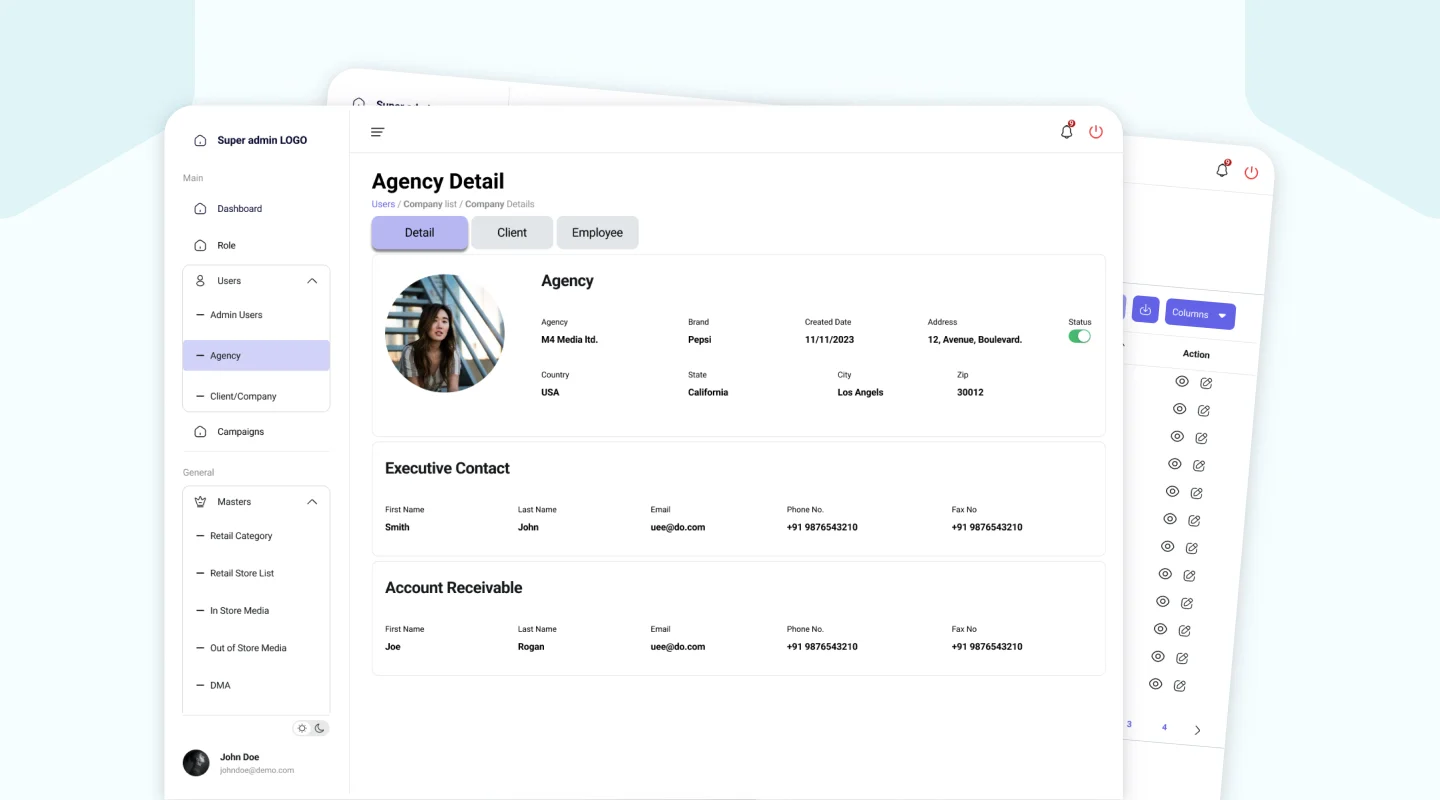Collapse the Users section chevron
1440x800 pixels.
(312, 281)
